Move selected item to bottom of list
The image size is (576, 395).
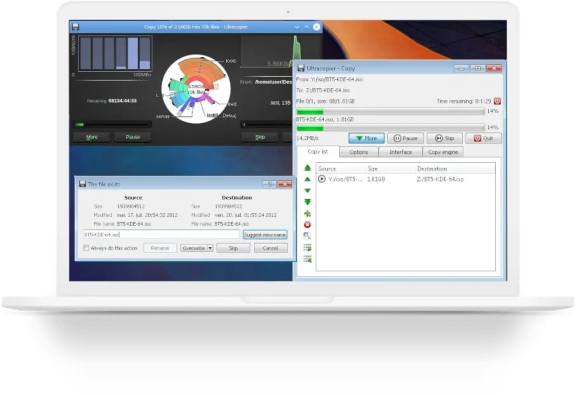coord(307,202)
